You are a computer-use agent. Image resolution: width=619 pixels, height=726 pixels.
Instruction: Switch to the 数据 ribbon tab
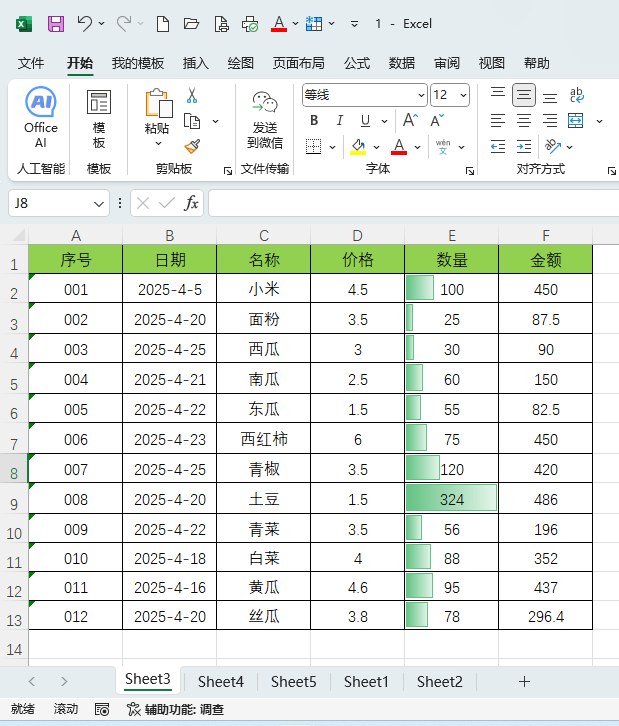(402, 63)
